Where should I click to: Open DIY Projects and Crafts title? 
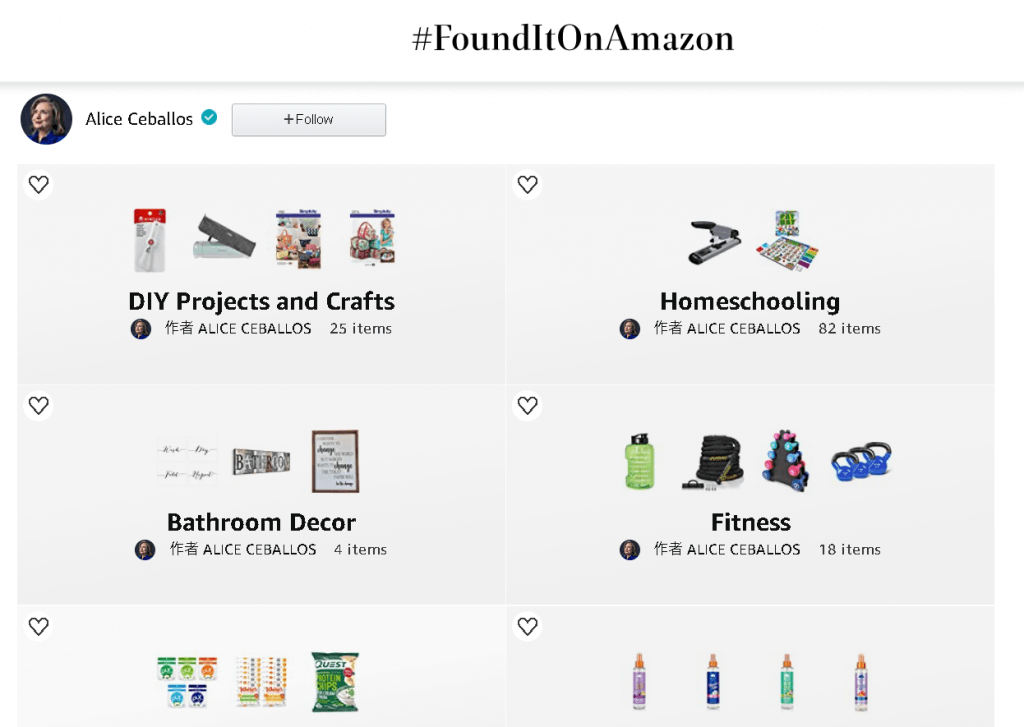pos(261,301)
